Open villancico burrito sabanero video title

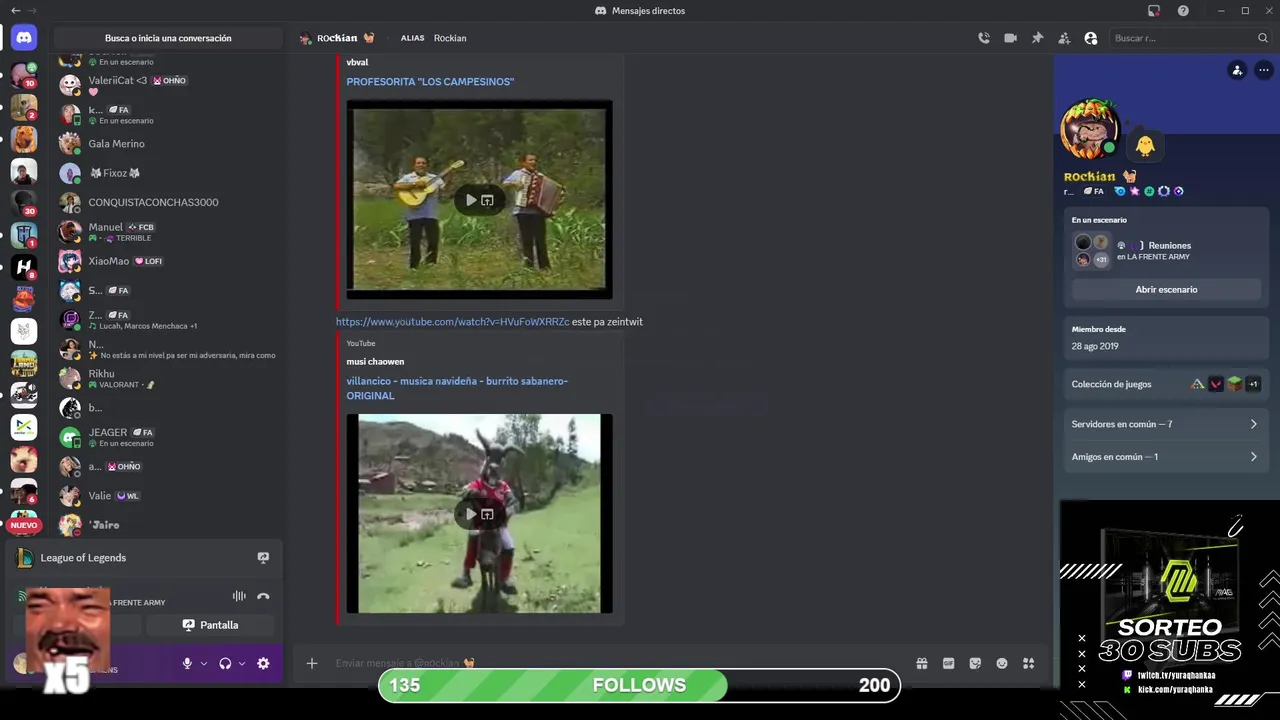tap(457, 388)
